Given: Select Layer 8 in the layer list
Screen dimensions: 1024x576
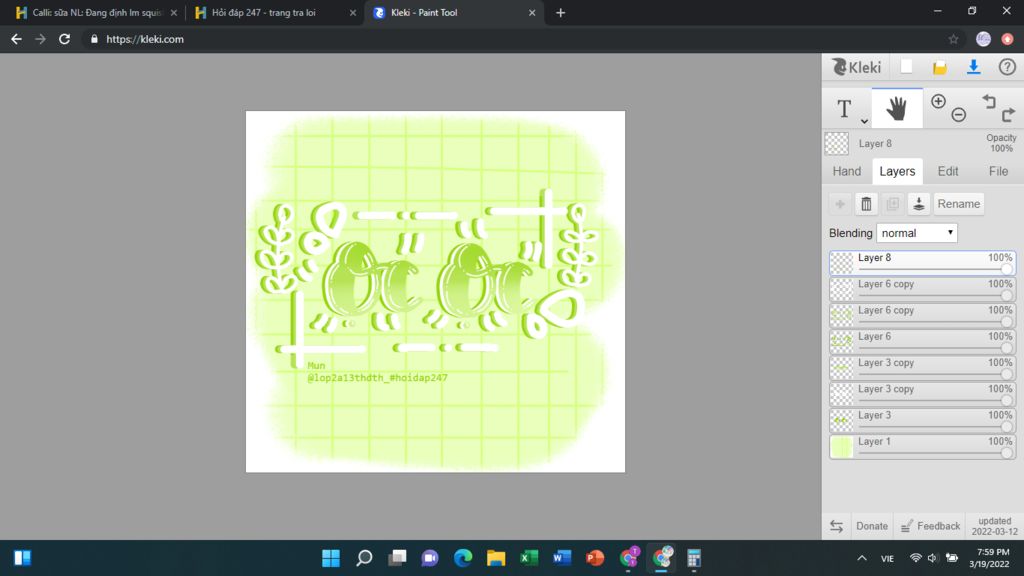Looking at the screenshot, I should [x=922, y=263].
